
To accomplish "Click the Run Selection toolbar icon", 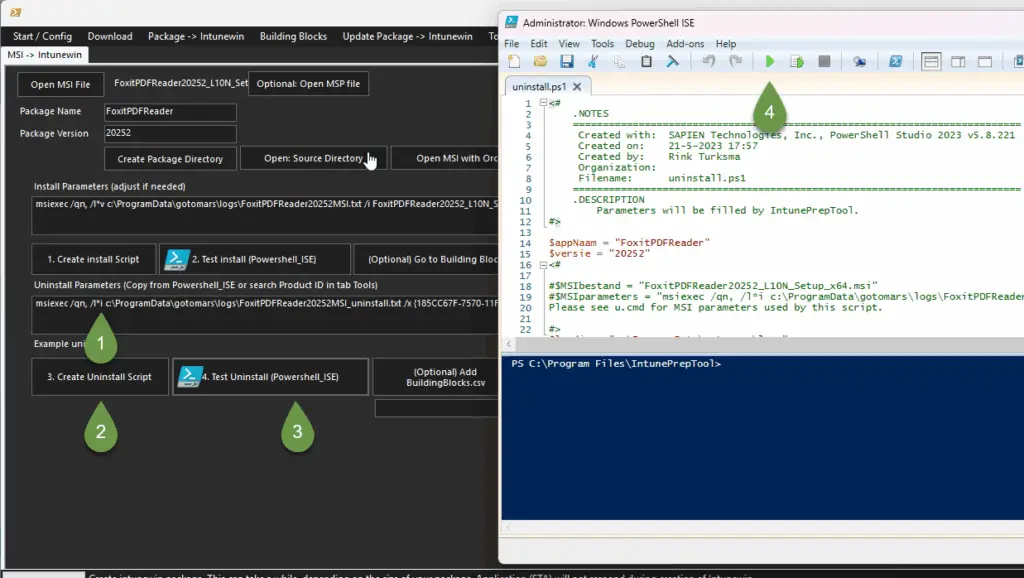I will pos(797,62).
